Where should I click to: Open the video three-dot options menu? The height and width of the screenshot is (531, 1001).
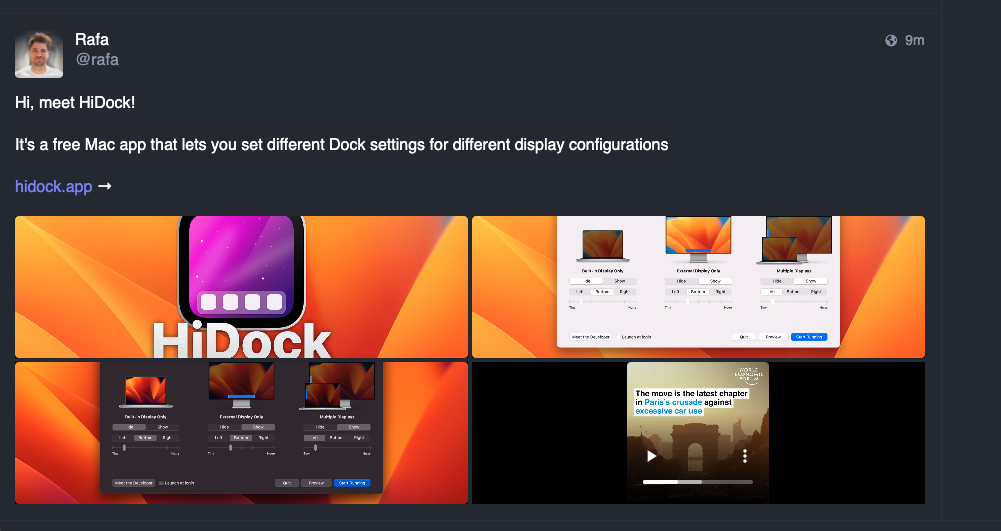point(744,456)
